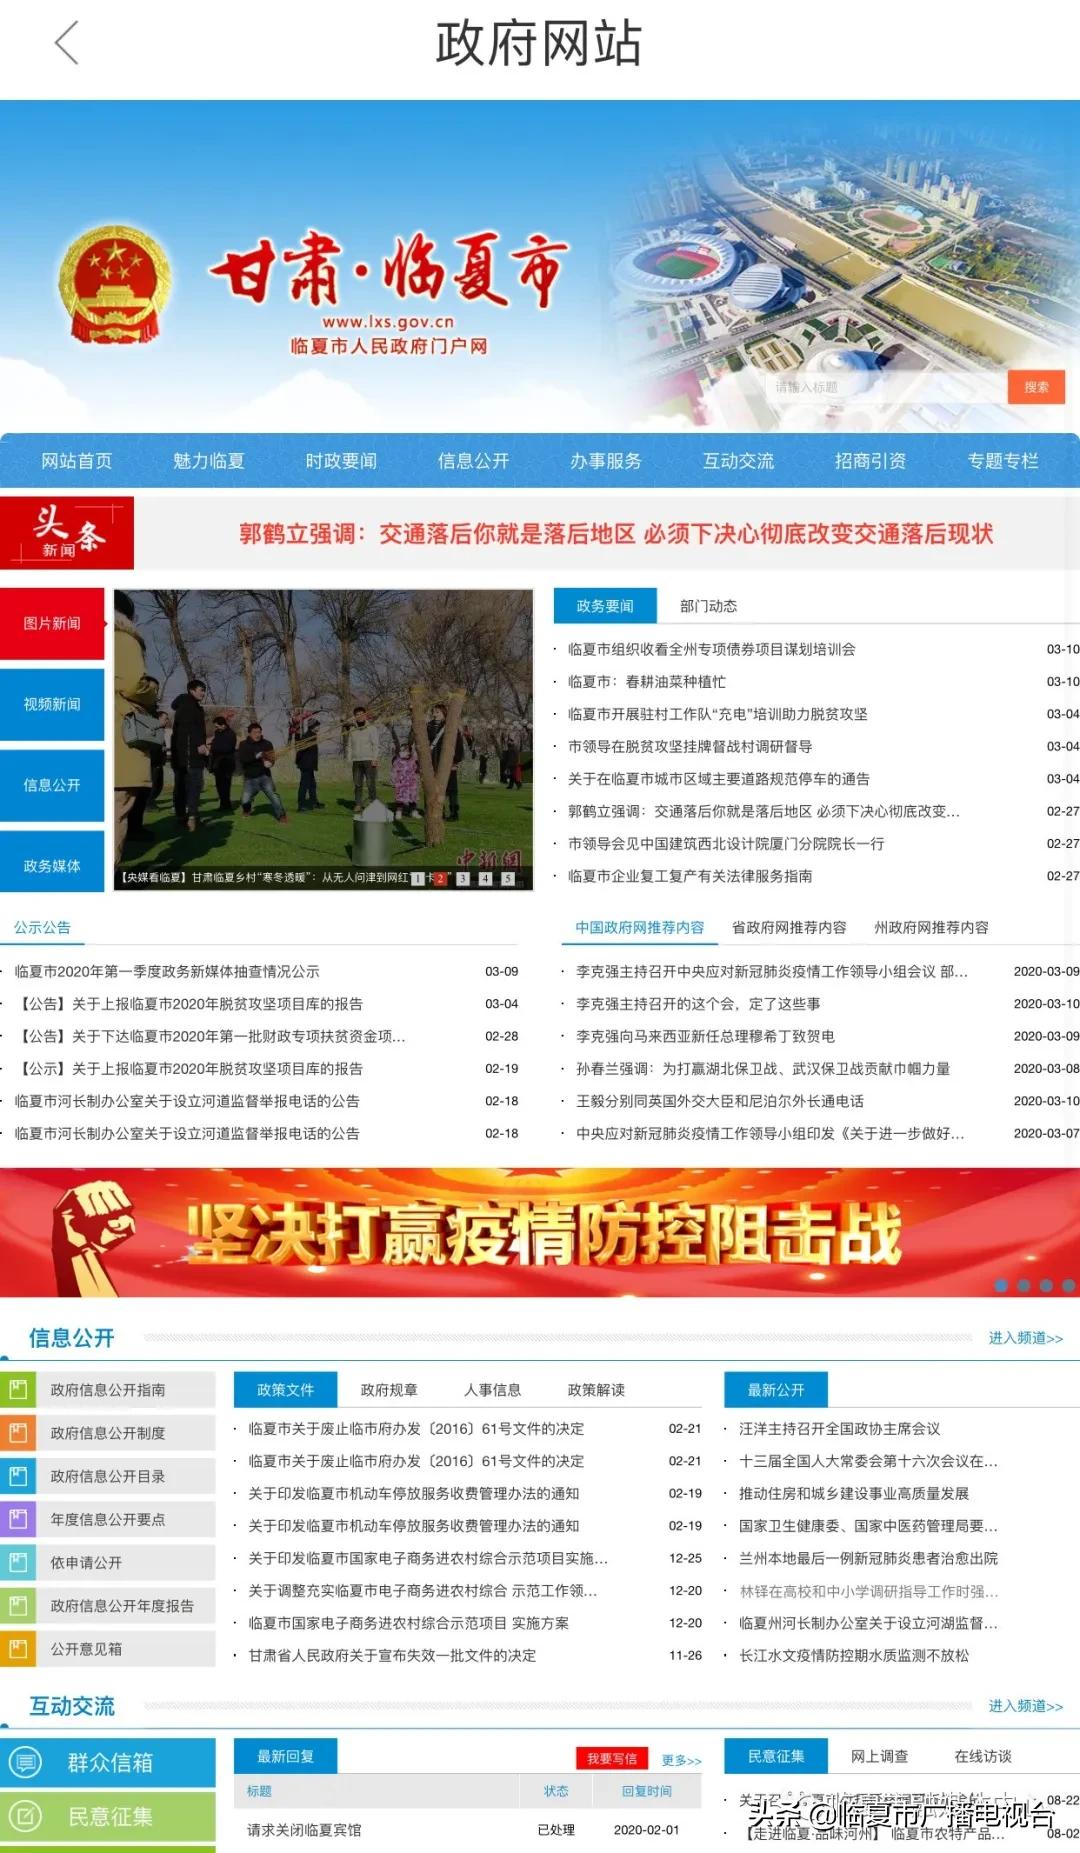Click icon beside 政府信息公开制度
The width and height of the screenshot is (1080, 1853).
click(17, 1432)
